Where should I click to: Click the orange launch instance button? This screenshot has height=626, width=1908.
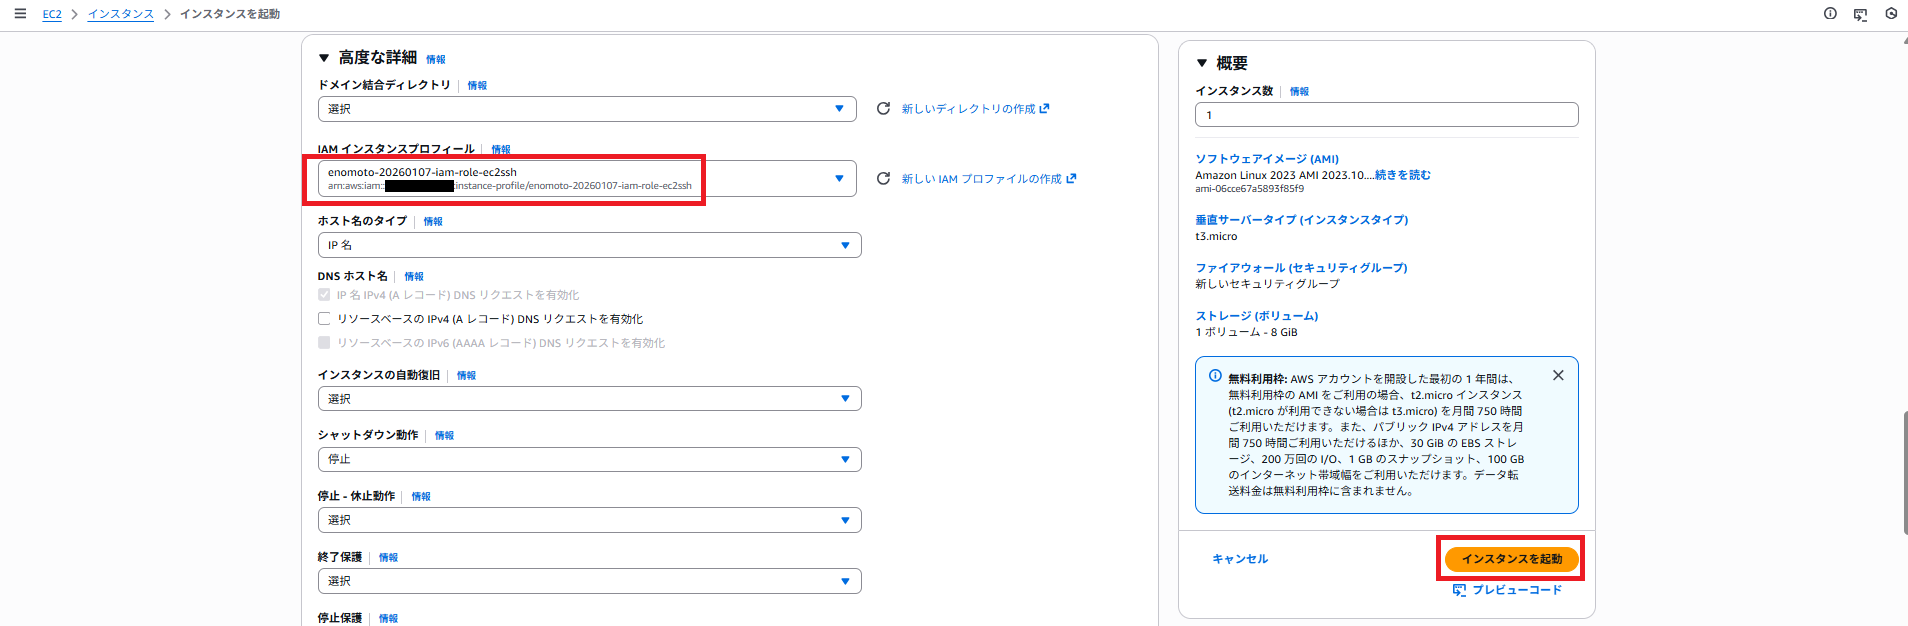1511,559
